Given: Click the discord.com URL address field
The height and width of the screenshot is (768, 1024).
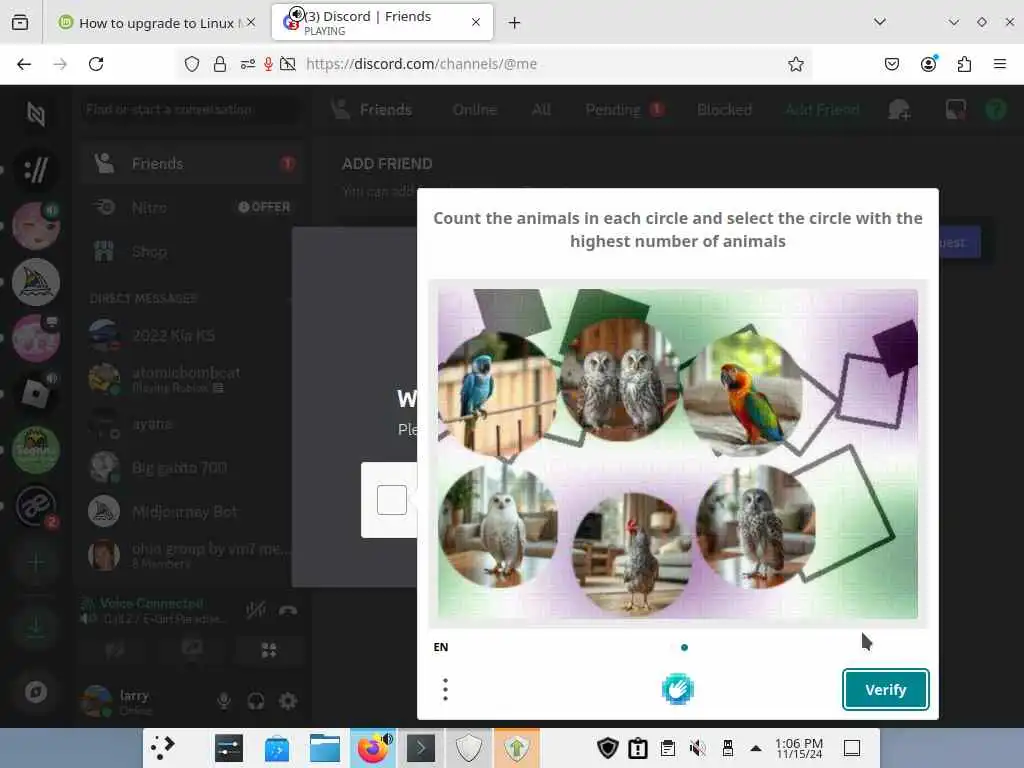Looking at the screenshot, I should [x=421, y=64].
